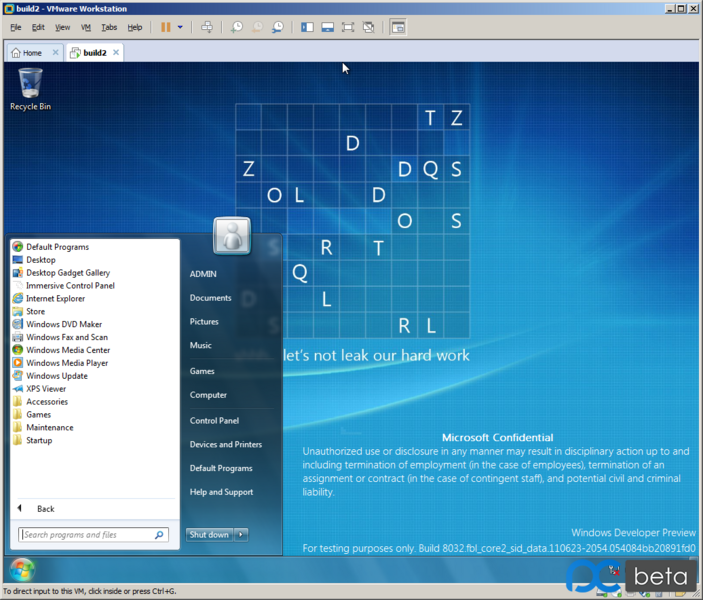703x600 pixels.
Task: Open the File menu
Action: (x=16, y=27)
